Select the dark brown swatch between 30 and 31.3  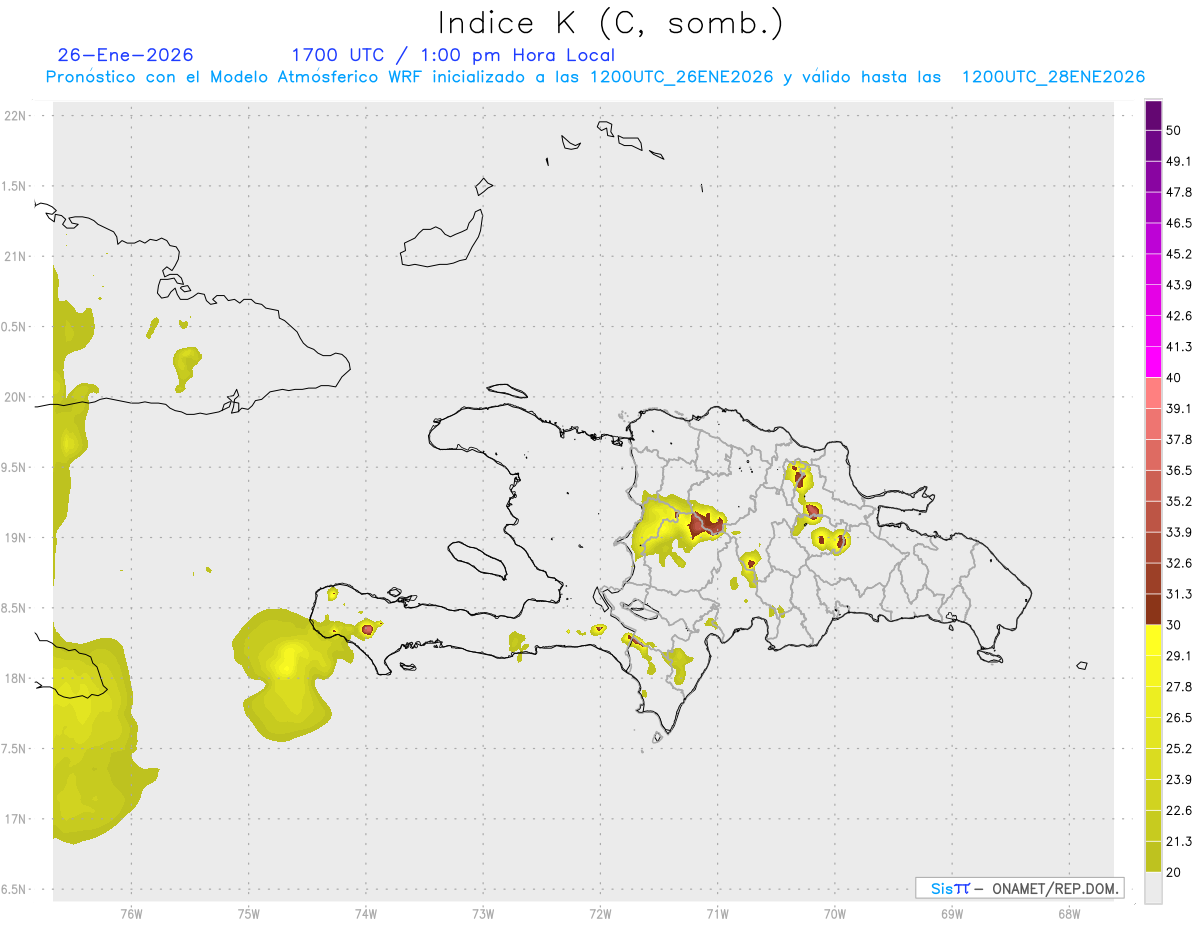(1153, 609)
